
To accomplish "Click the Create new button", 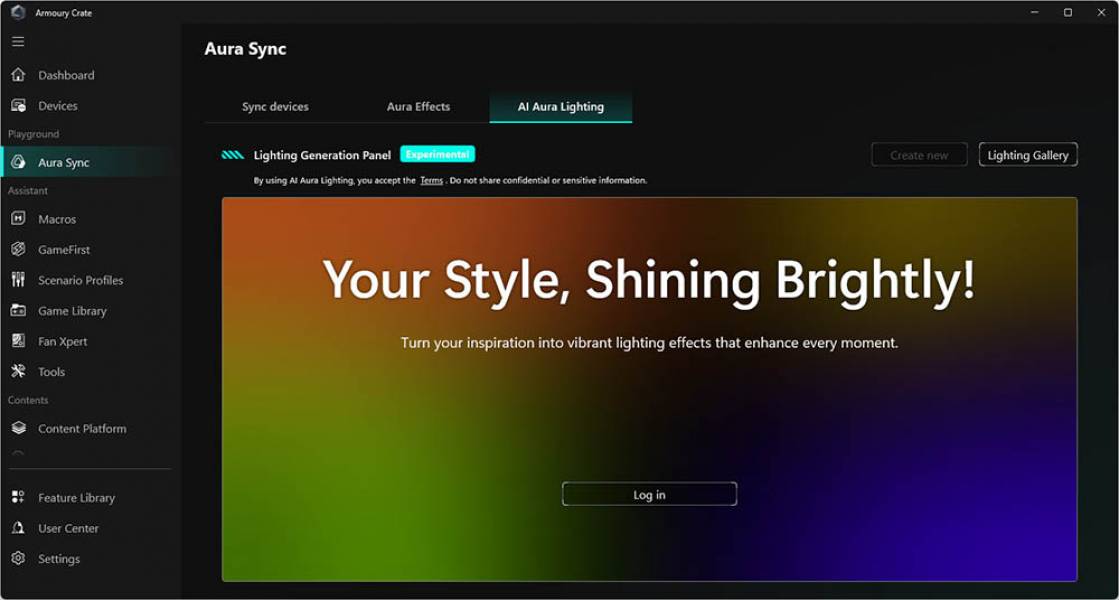I will tap(919, 155).
